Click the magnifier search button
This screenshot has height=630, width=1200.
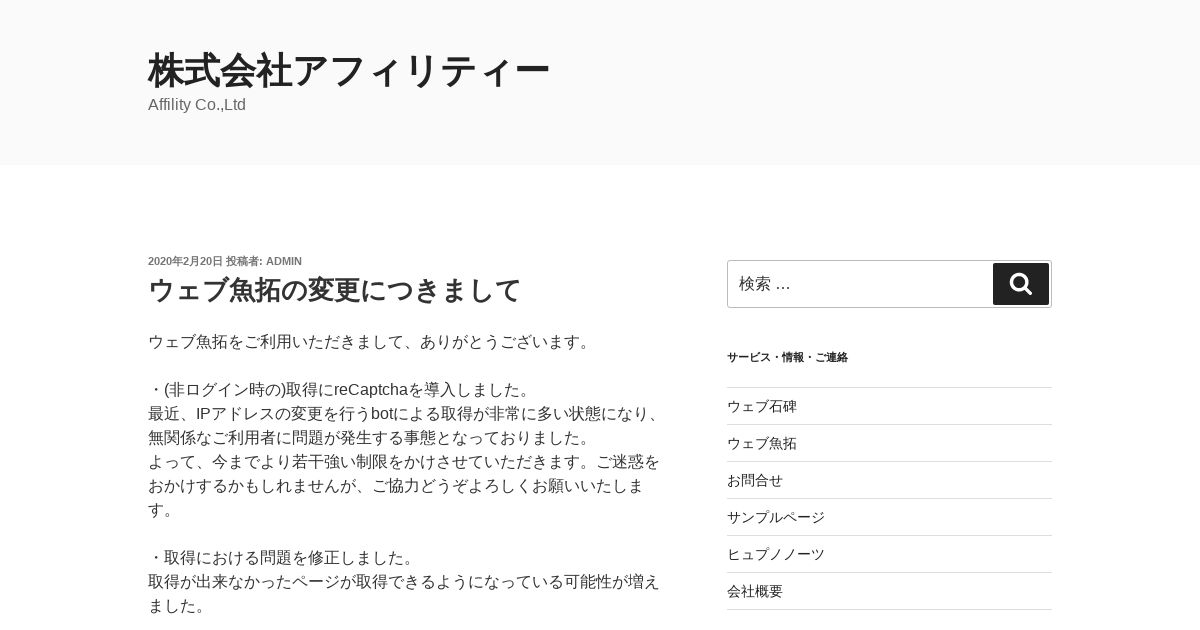[x=1020, y=284]
